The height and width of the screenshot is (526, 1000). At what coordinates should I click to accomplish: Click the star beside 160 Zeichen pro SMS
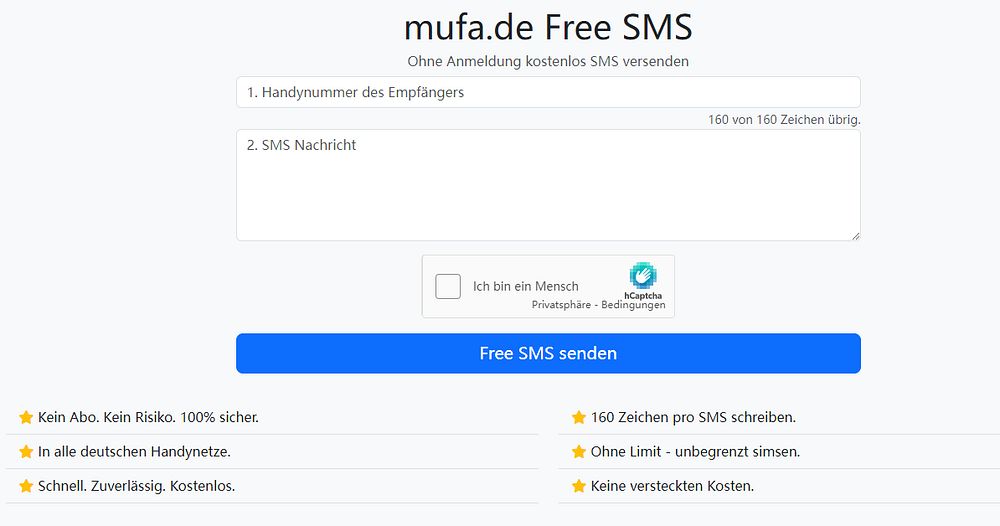[578, 418]
